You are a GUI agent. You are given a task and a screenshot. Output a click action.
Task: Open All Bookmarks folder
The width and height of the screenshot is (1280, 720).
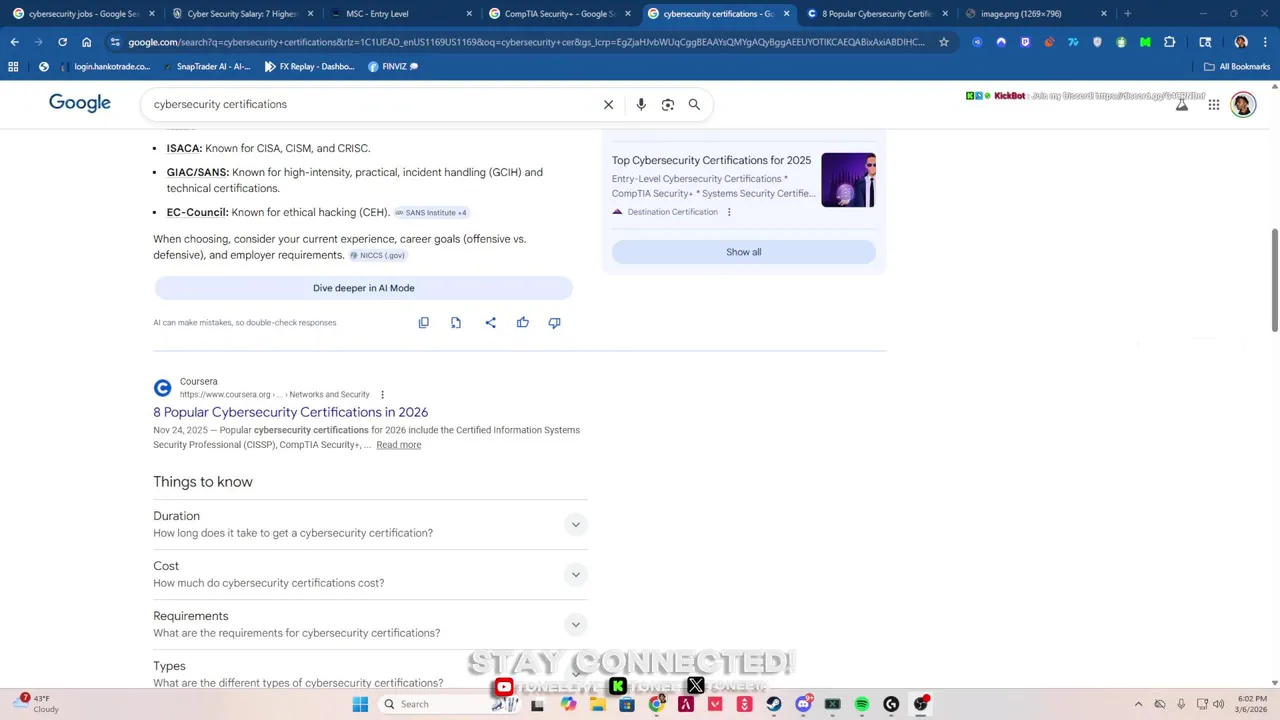click(1237, 66)
